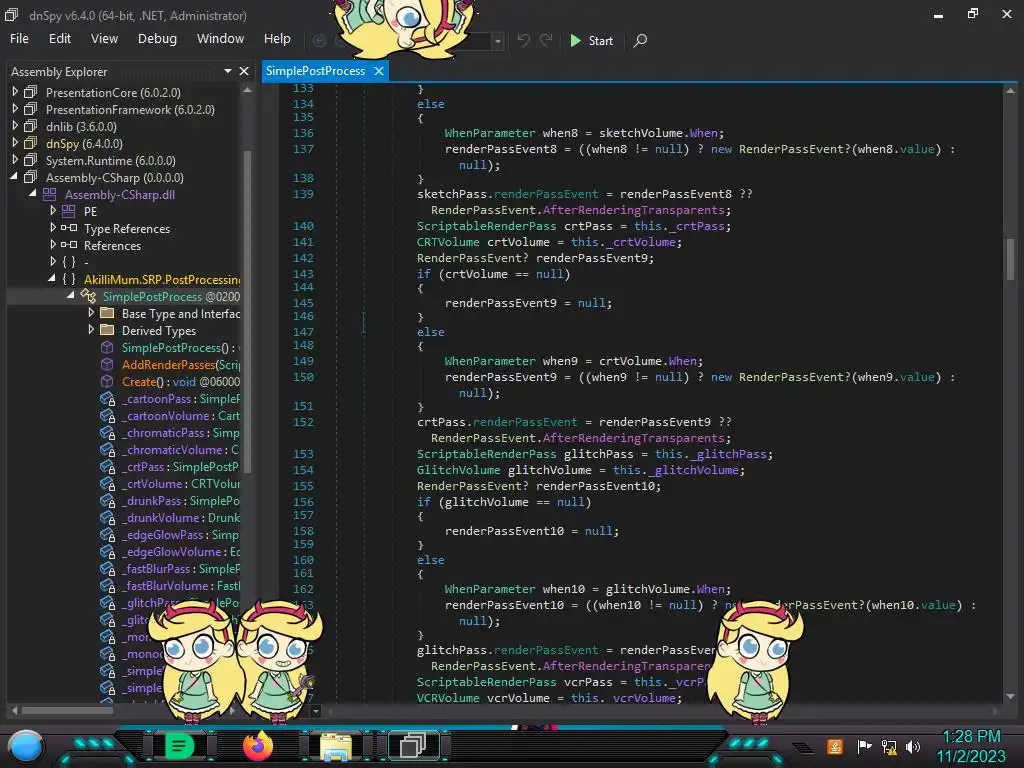Open the Assembly Explorer panel options dropdown

pyautogui.click(x=228, y=71)
